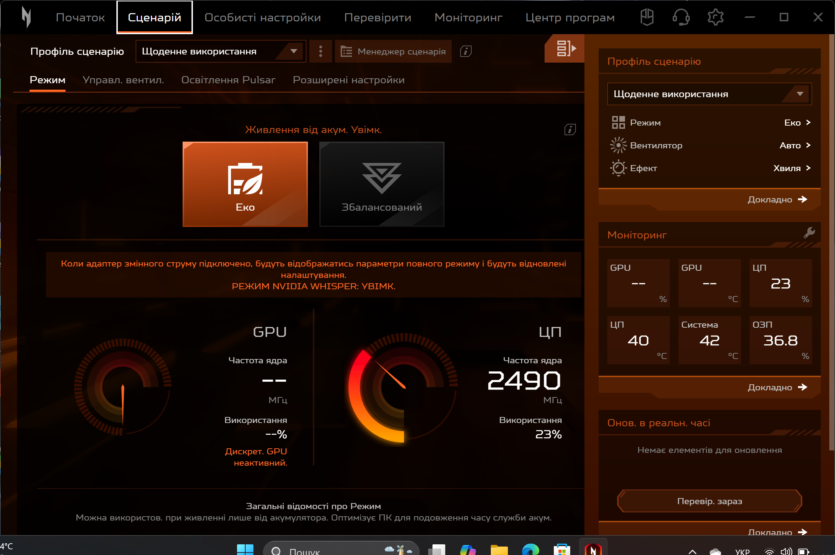835x555 pixels.
Task: Open the support headset icon
Action: click(681, 18)
